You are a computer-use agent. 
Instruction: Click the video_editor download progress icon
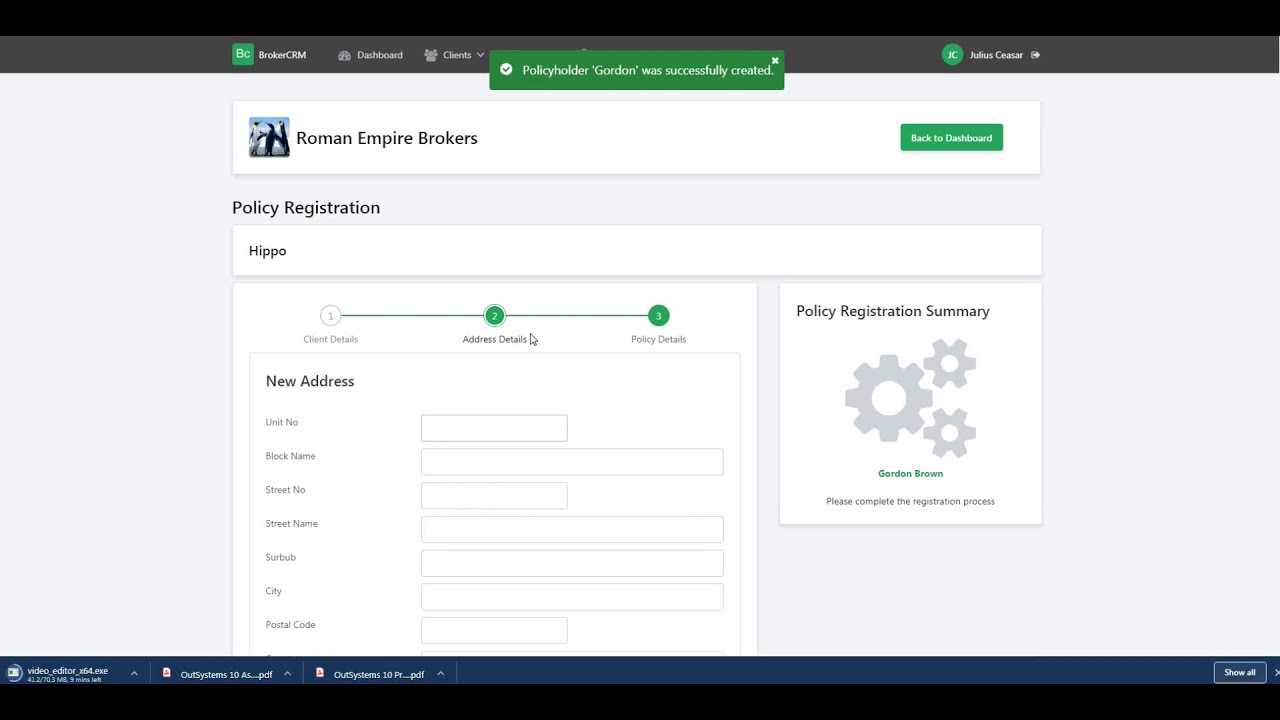[x=14, y=673]
